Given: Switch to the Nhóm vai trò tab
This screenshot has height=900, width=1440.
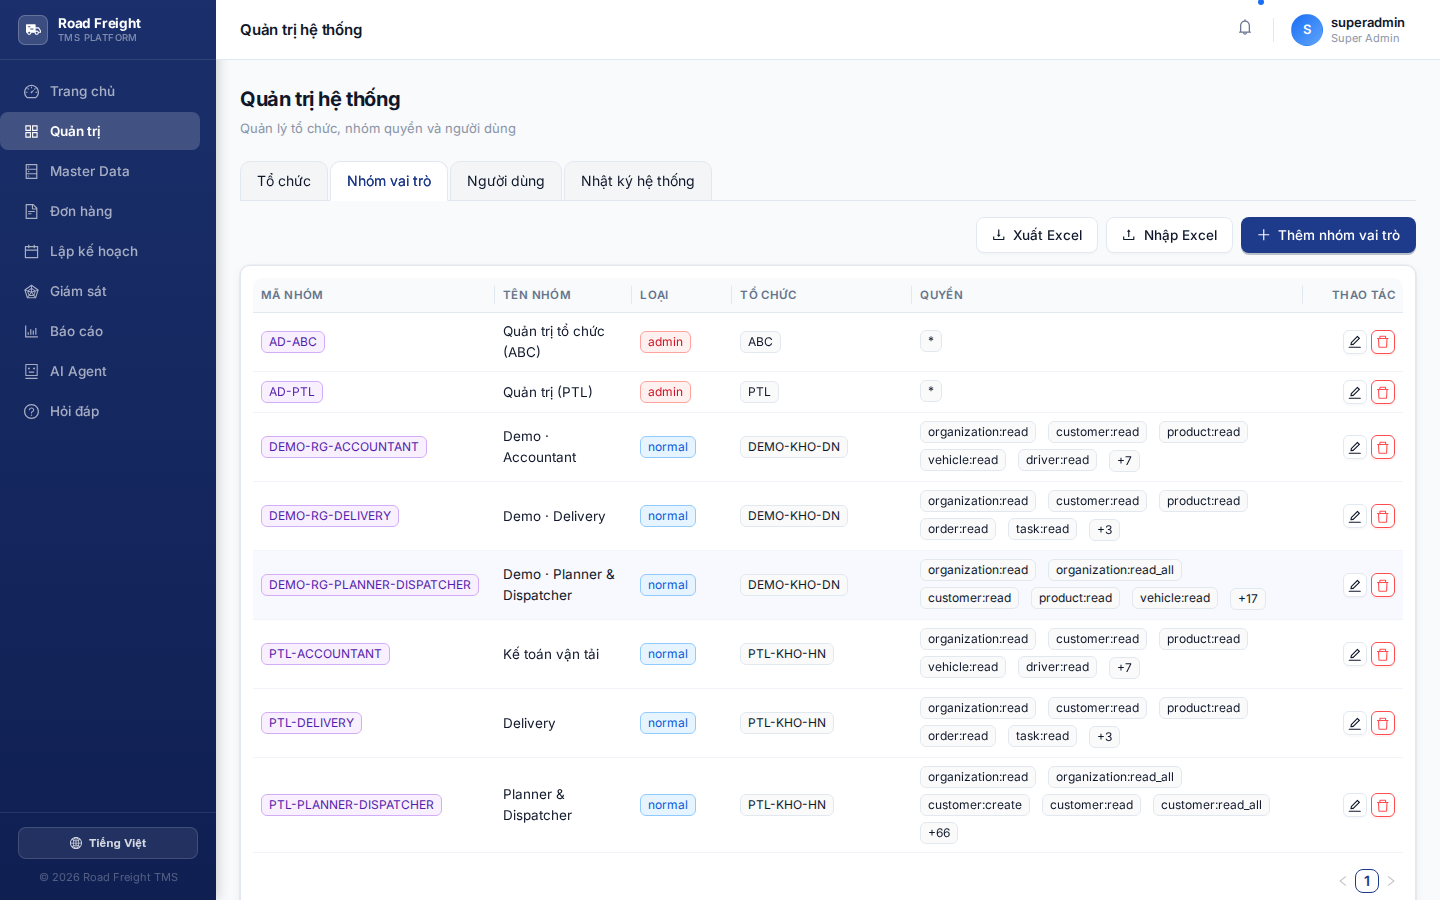Looking at the screenshot, I should tap(389, 181).
